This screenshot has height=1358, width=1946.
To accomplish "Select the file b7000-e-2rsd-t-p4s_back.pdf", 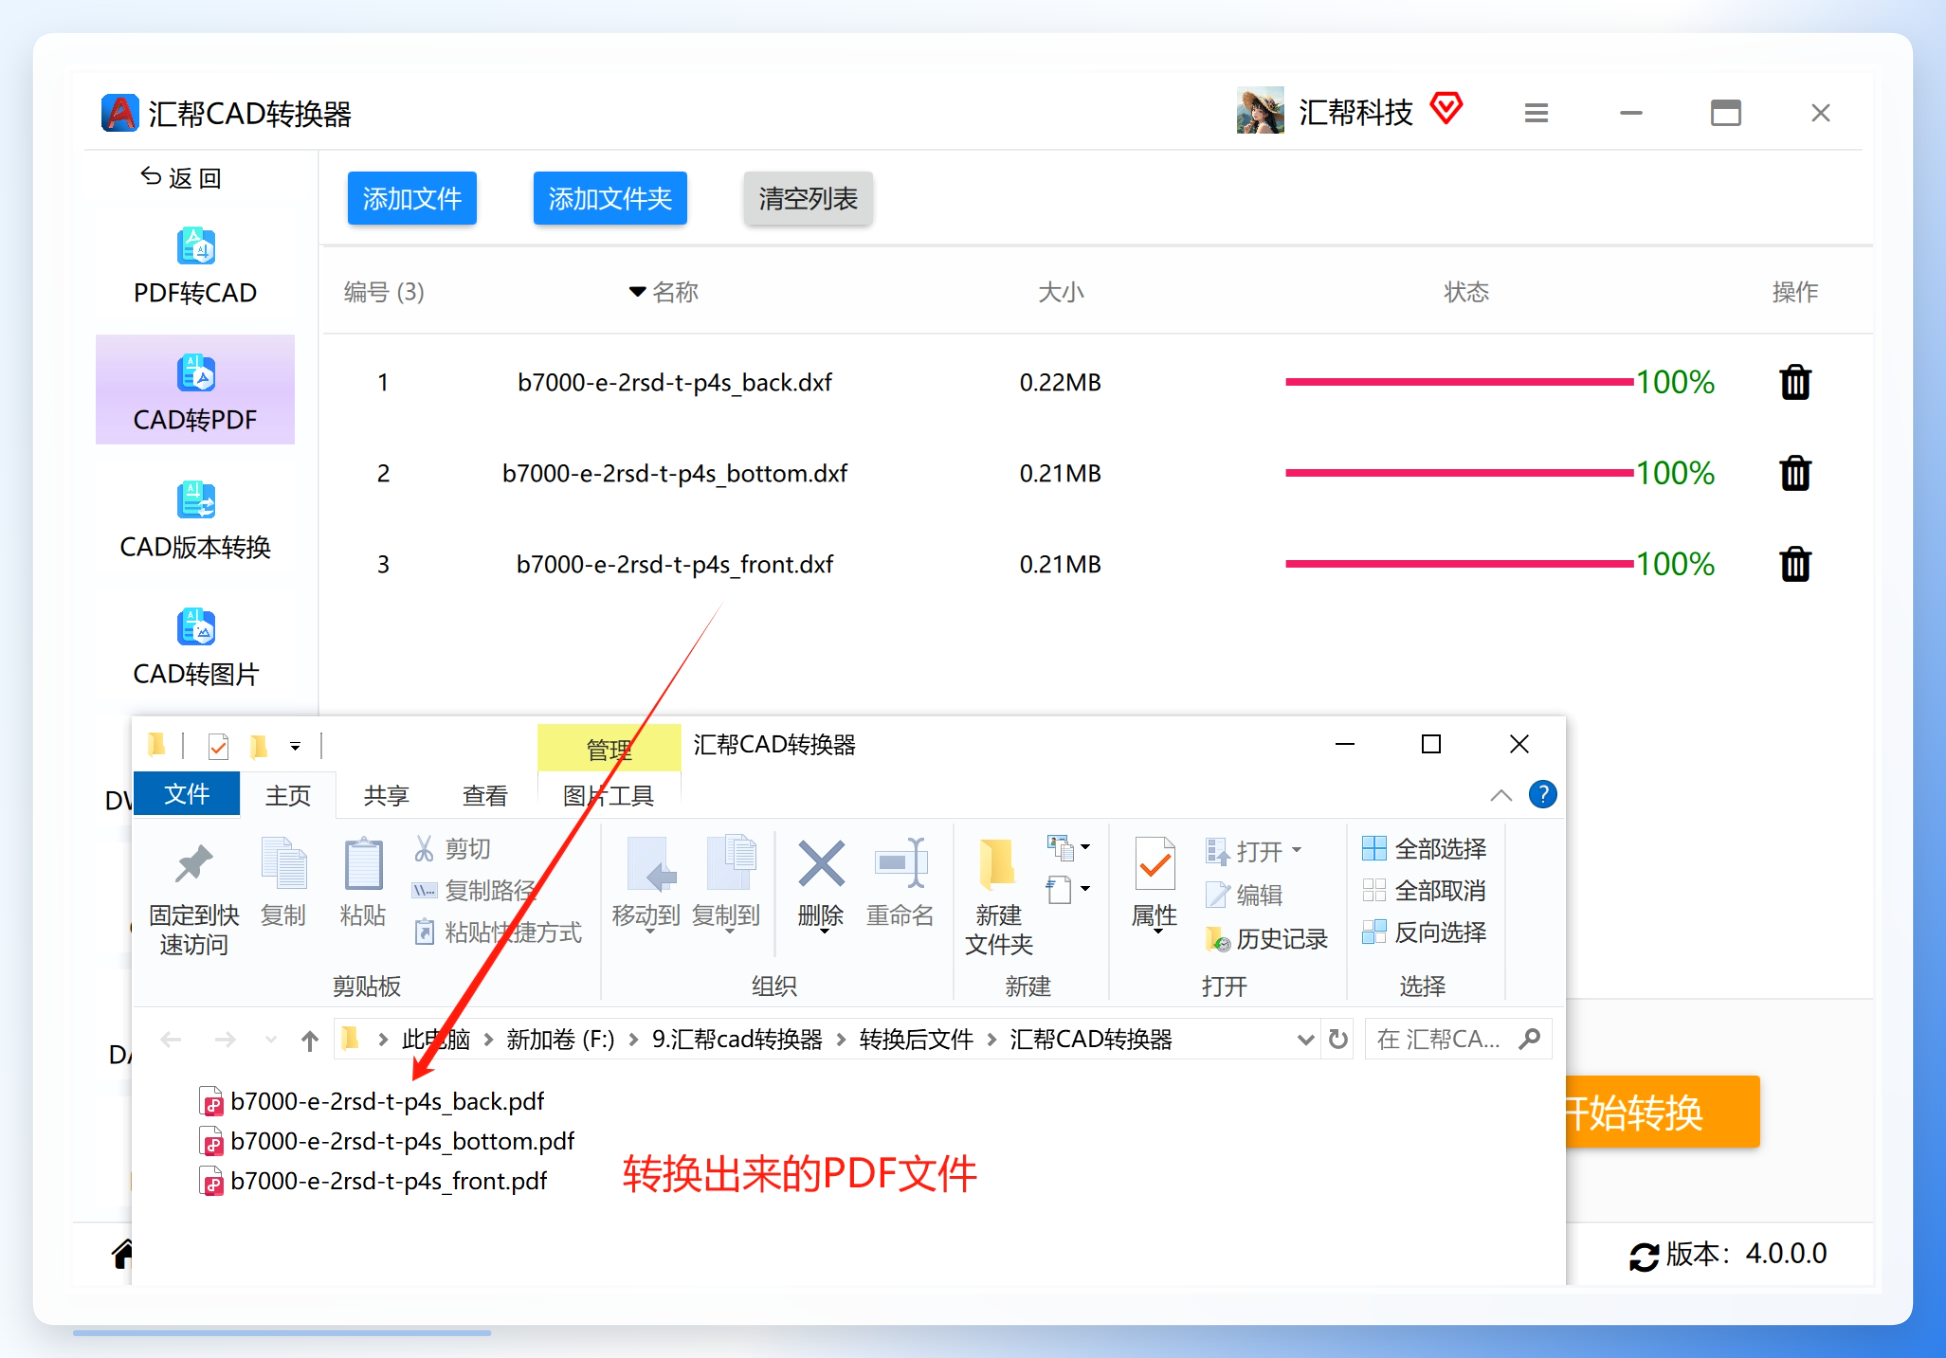I will (372, 1102).
